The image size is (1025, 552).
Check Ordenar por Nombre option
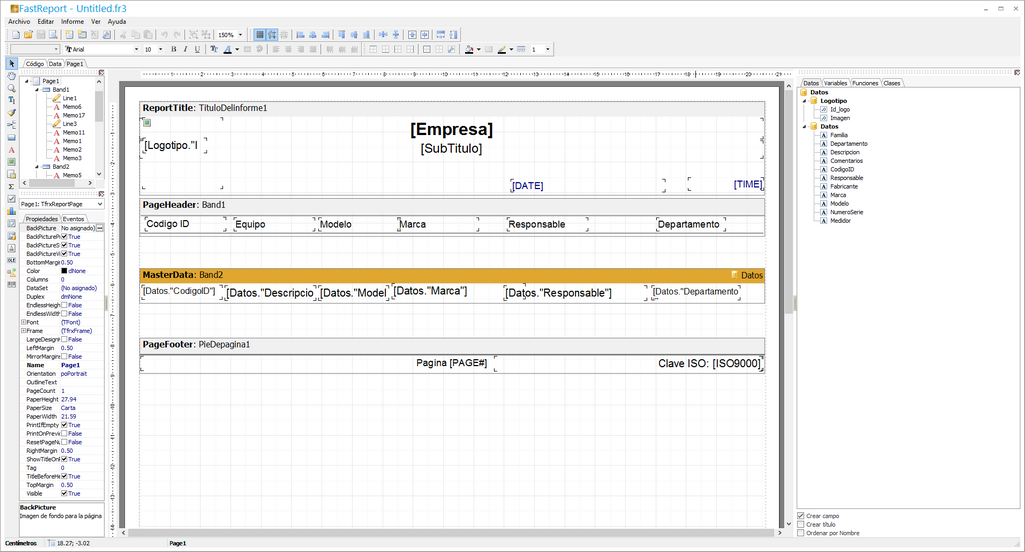point(801,533)
